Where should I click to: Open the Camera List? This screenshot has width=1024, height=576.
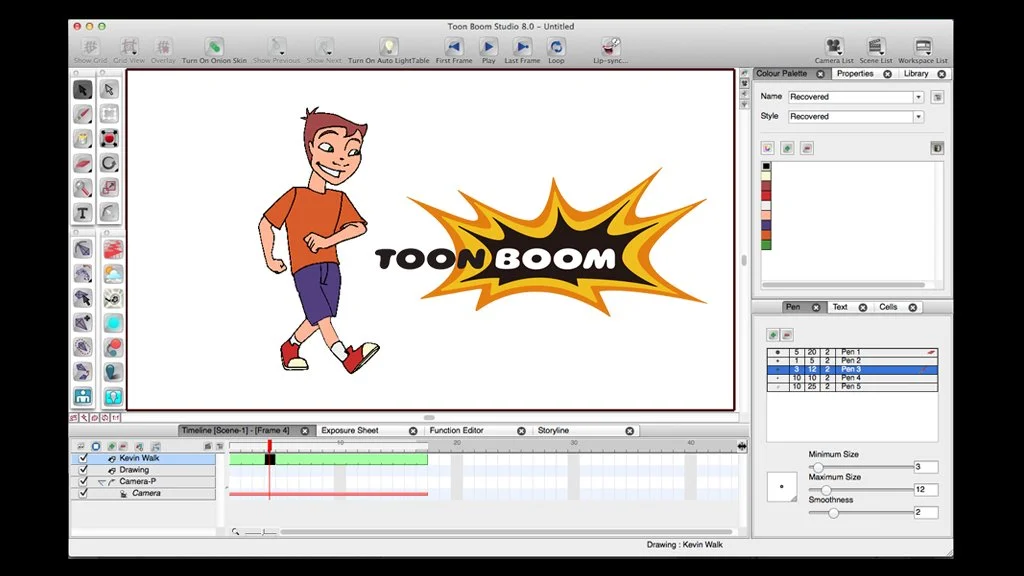(x=834, y=51)
